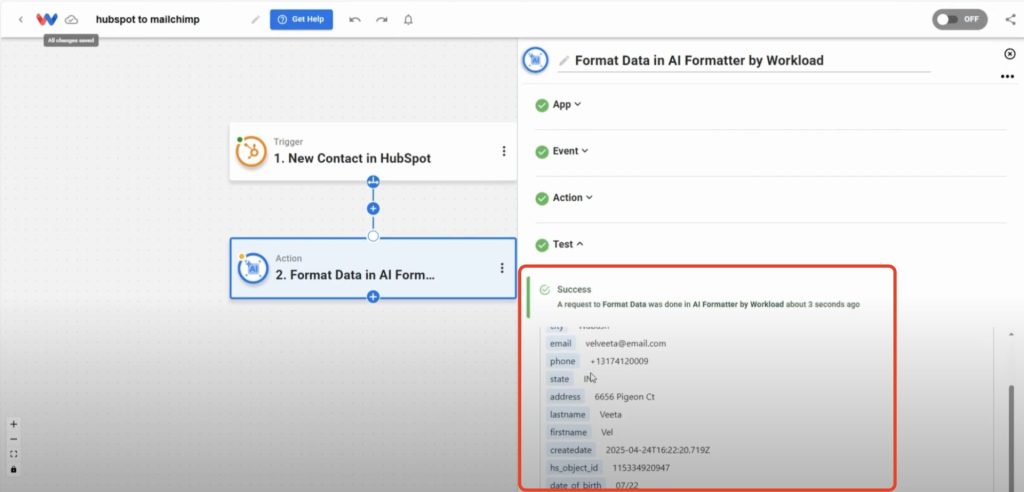Click the createdate timestamp value

point(658,450)
